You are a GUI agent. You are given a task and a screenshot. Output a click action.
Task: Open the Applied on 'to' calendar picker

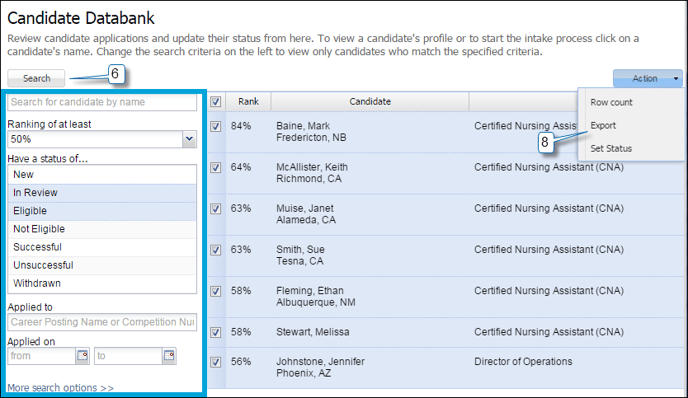(169, 355)
